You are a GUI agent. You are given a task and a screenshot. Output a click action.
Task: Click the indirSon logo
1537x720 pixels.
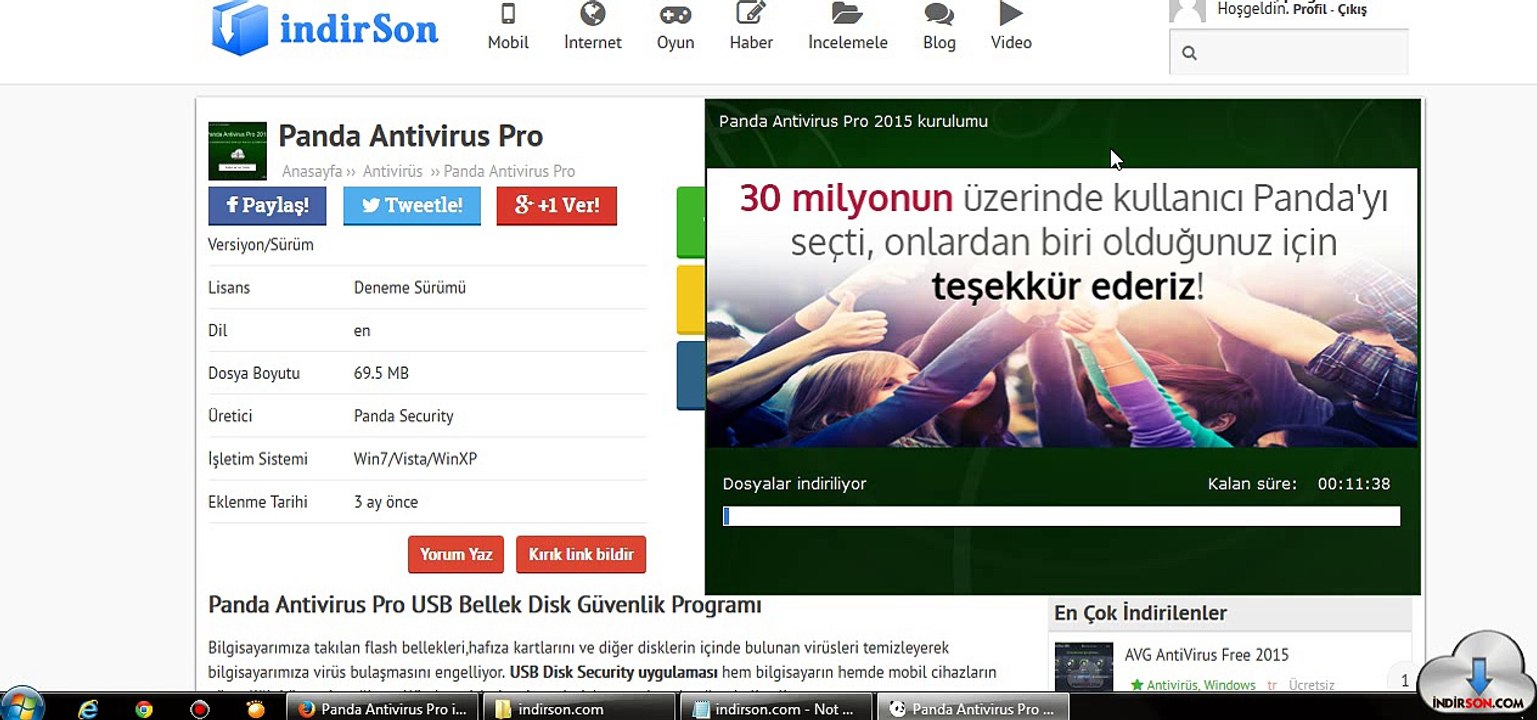coord(325,28)
